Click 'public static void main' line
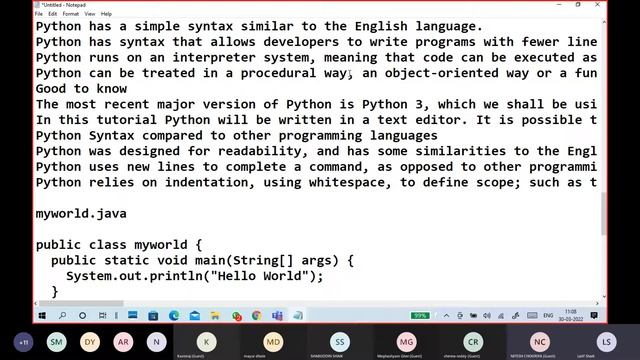The image size is (640, 360). (202, 260)
